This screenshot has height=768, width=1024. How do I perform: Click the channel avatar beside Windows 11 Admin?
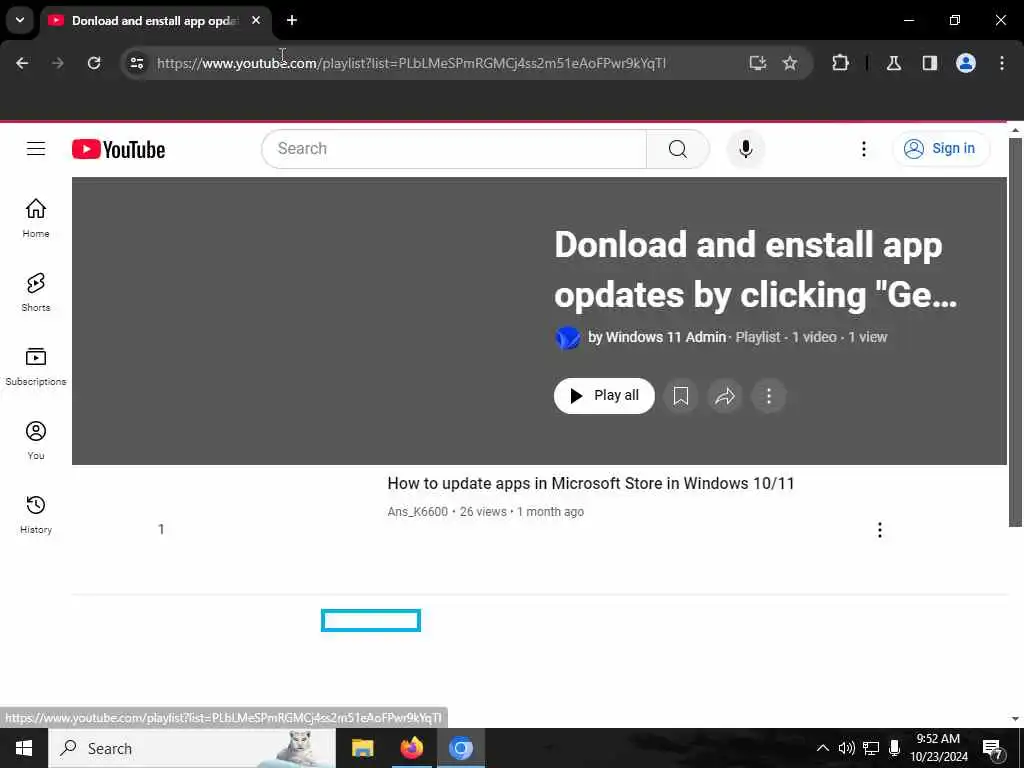[x=568, y=338]
